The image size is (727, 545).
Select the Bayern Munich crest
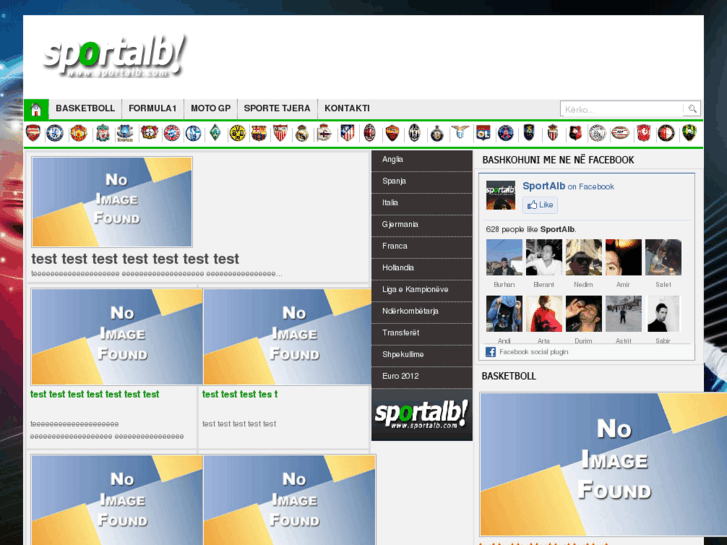172,133
